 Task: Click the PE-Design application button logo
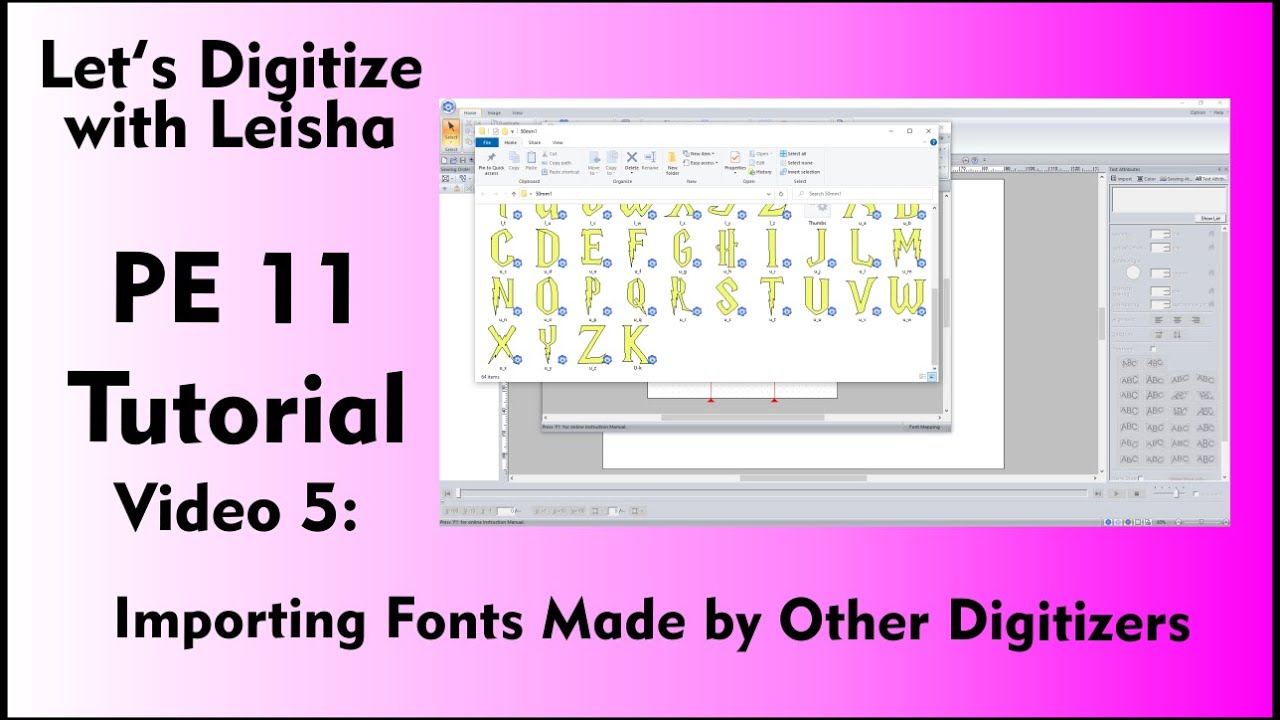448,107
